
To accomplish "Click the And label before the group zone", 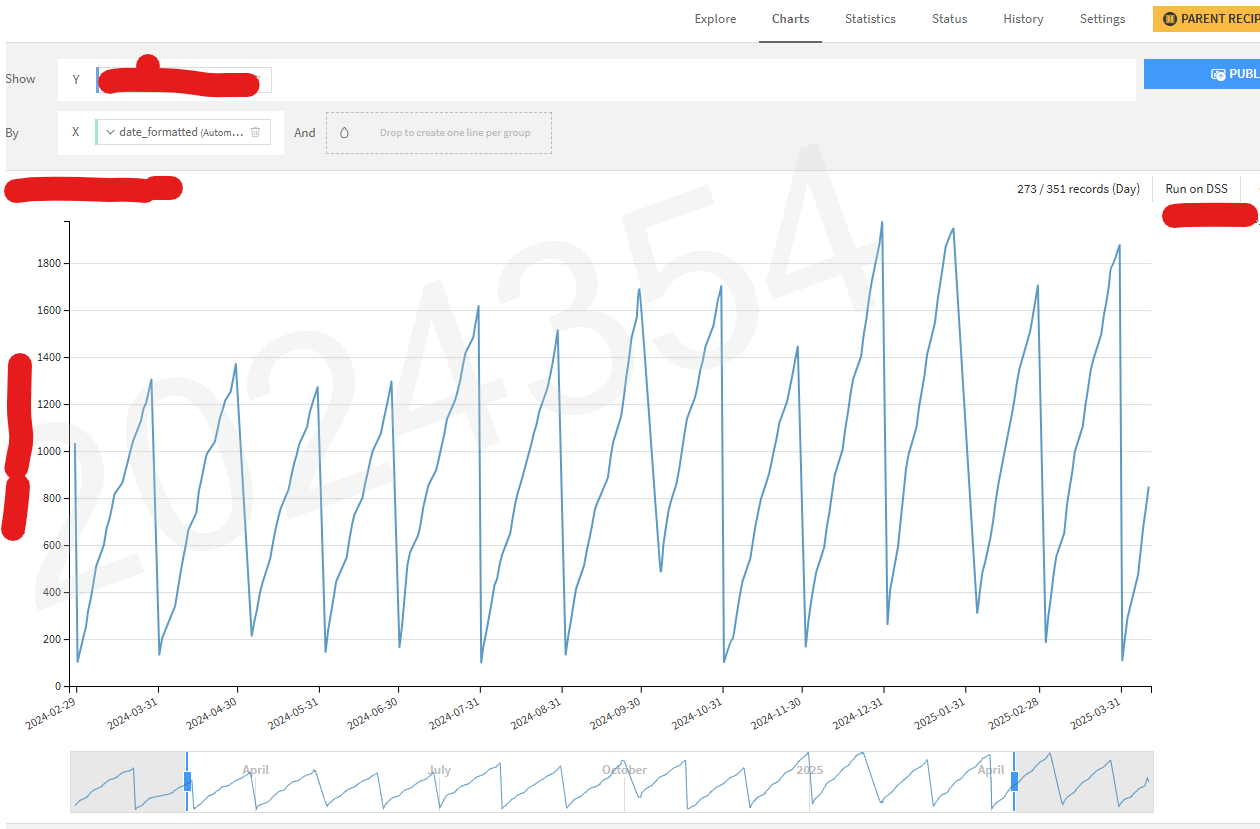I will click(305, 133).
